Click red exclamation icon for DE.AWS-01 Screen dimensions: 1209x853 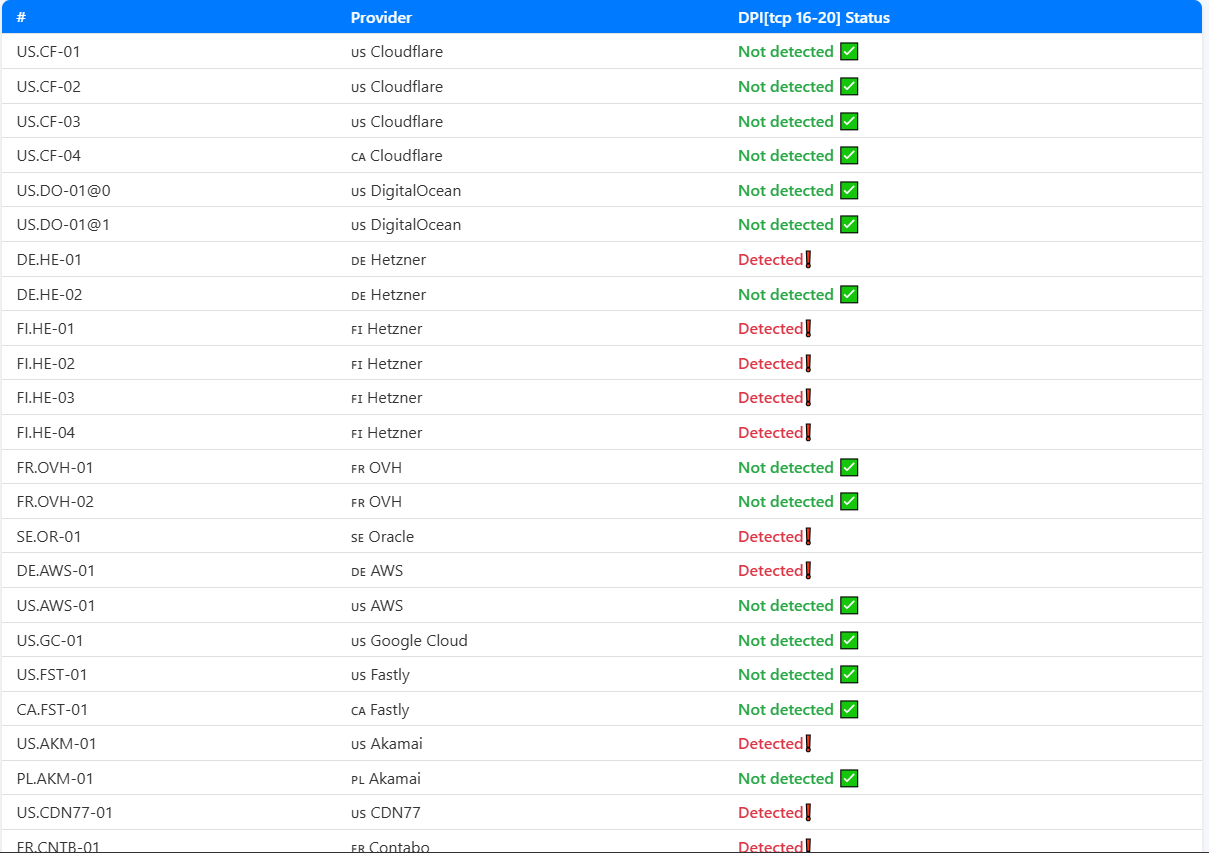pos(808,571)
